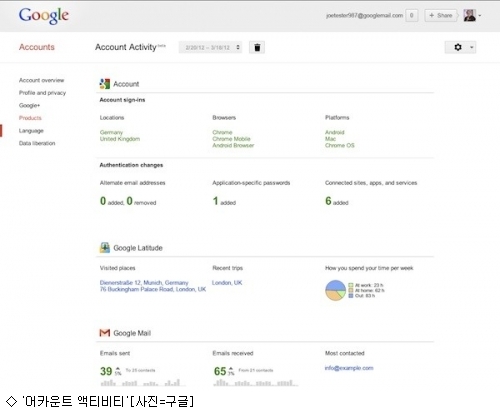Click the Google Mail section title
This screenshot has height=413, width=500.
tap(132, 333)
